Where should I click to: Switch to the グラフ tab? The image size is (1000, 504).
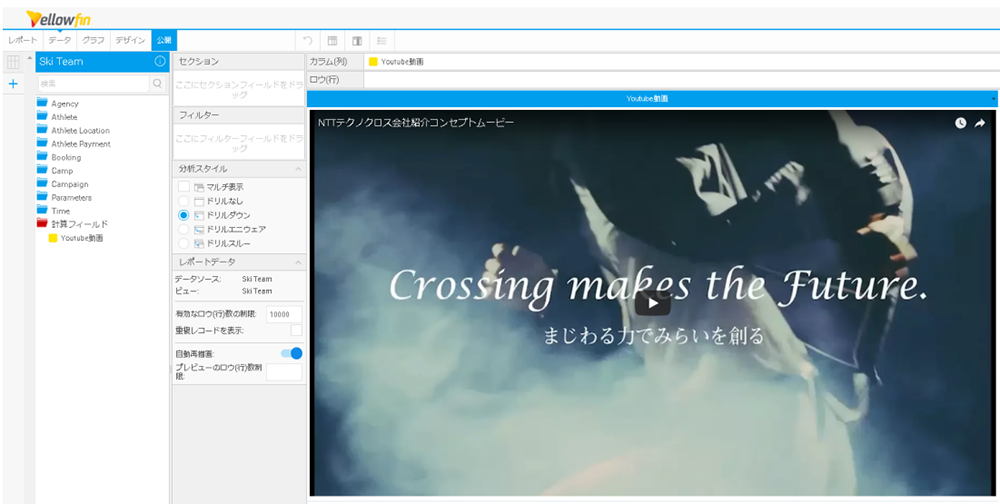click(93, 40)
